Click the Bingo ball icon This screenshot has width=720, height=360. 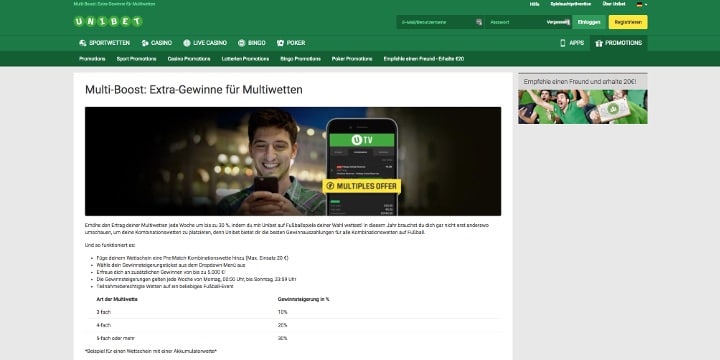242,43
